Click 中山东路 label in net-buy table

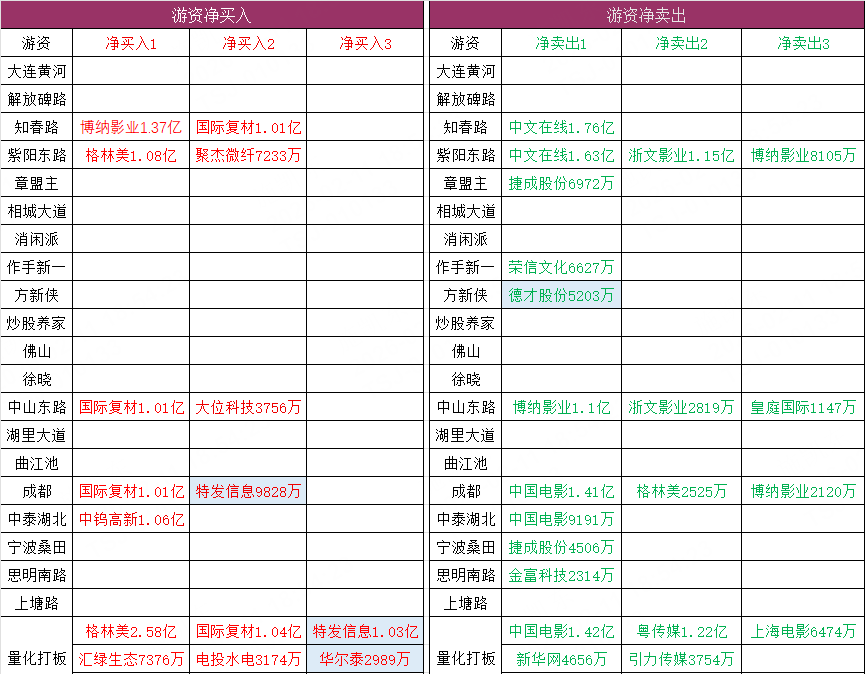36,407
